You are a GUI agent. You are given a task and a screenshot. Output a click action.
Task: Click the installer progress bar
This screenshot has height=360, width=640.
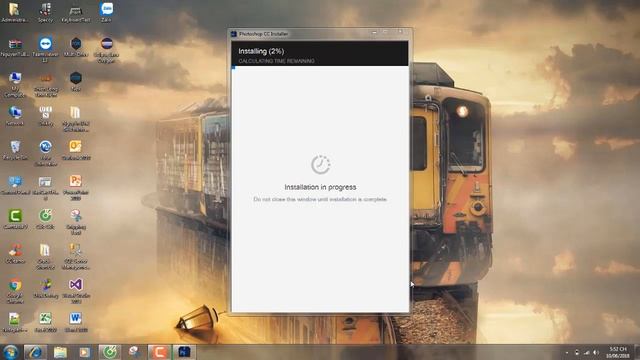320,67
